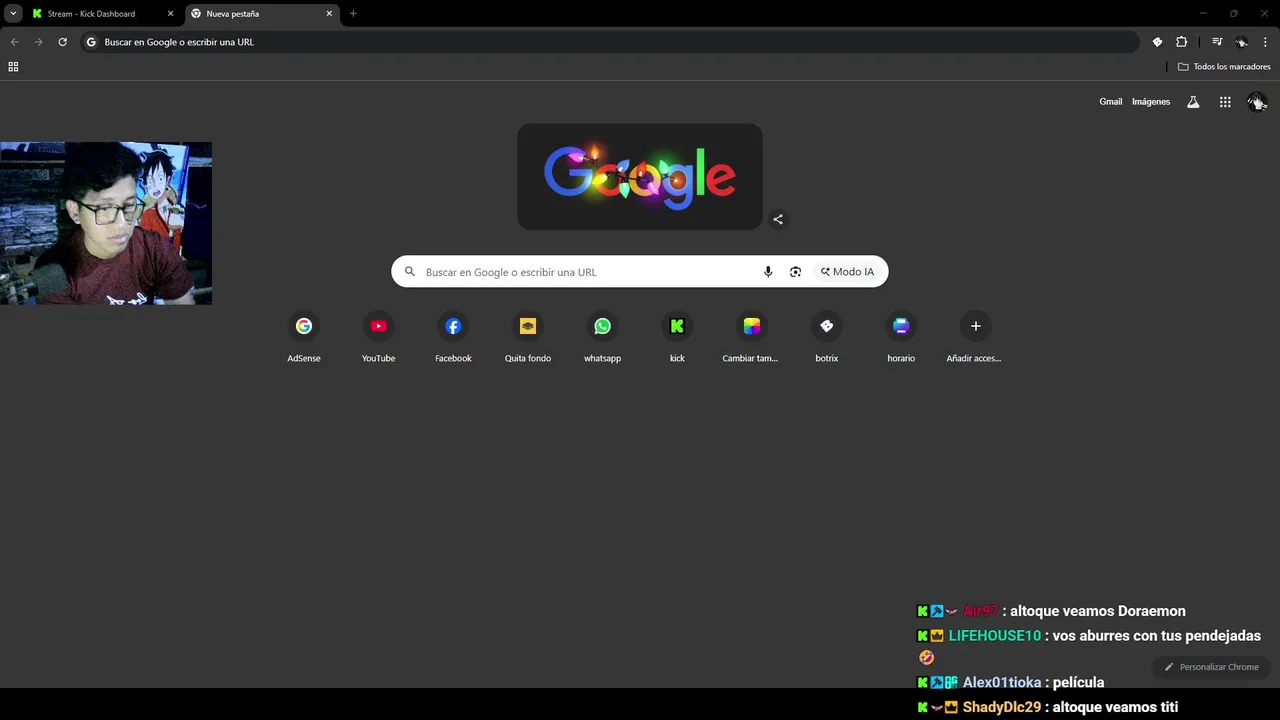Click the Google doodle logo
Screen dimensions: 1280x720
[640, 177]
